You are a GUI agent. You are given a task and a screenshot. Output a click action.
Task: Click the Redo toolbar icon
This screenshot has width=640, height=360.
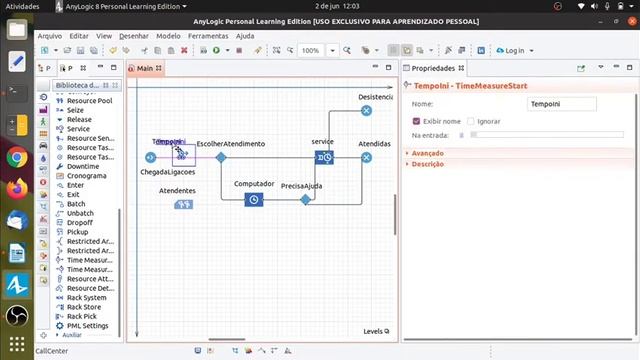tap(126, 50)
